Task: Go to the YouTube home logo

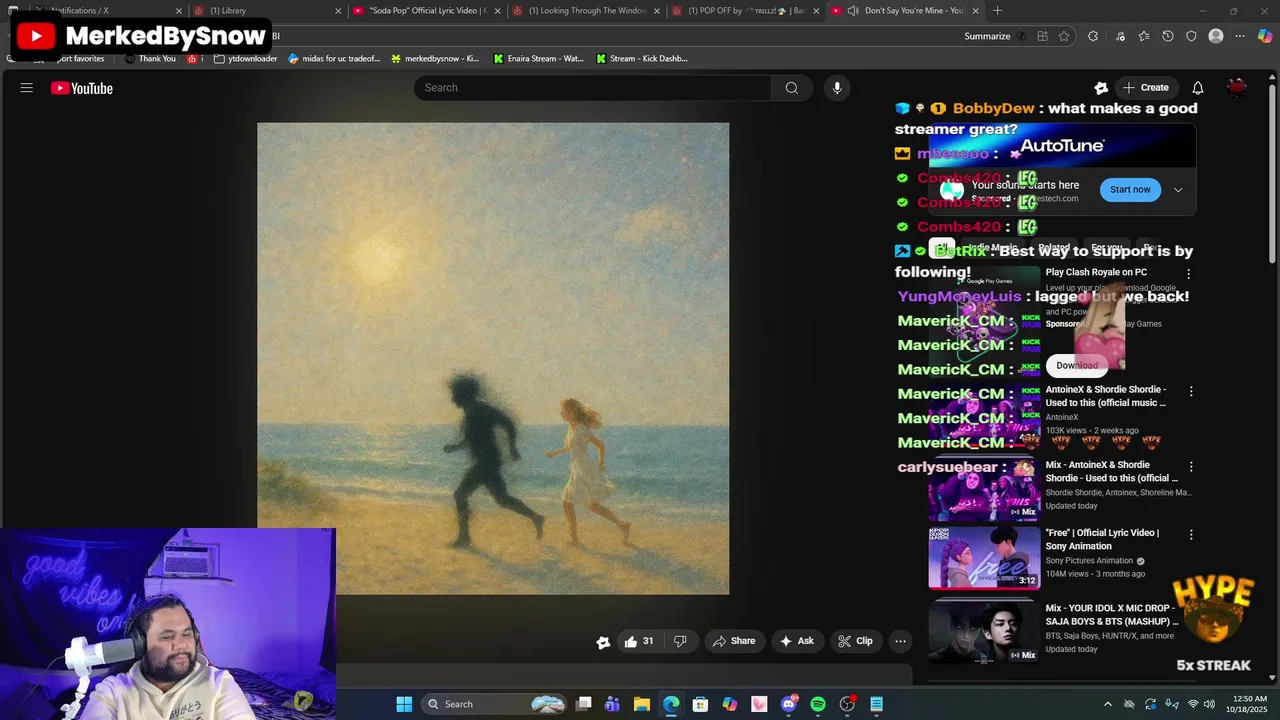Action: [82, 88]
